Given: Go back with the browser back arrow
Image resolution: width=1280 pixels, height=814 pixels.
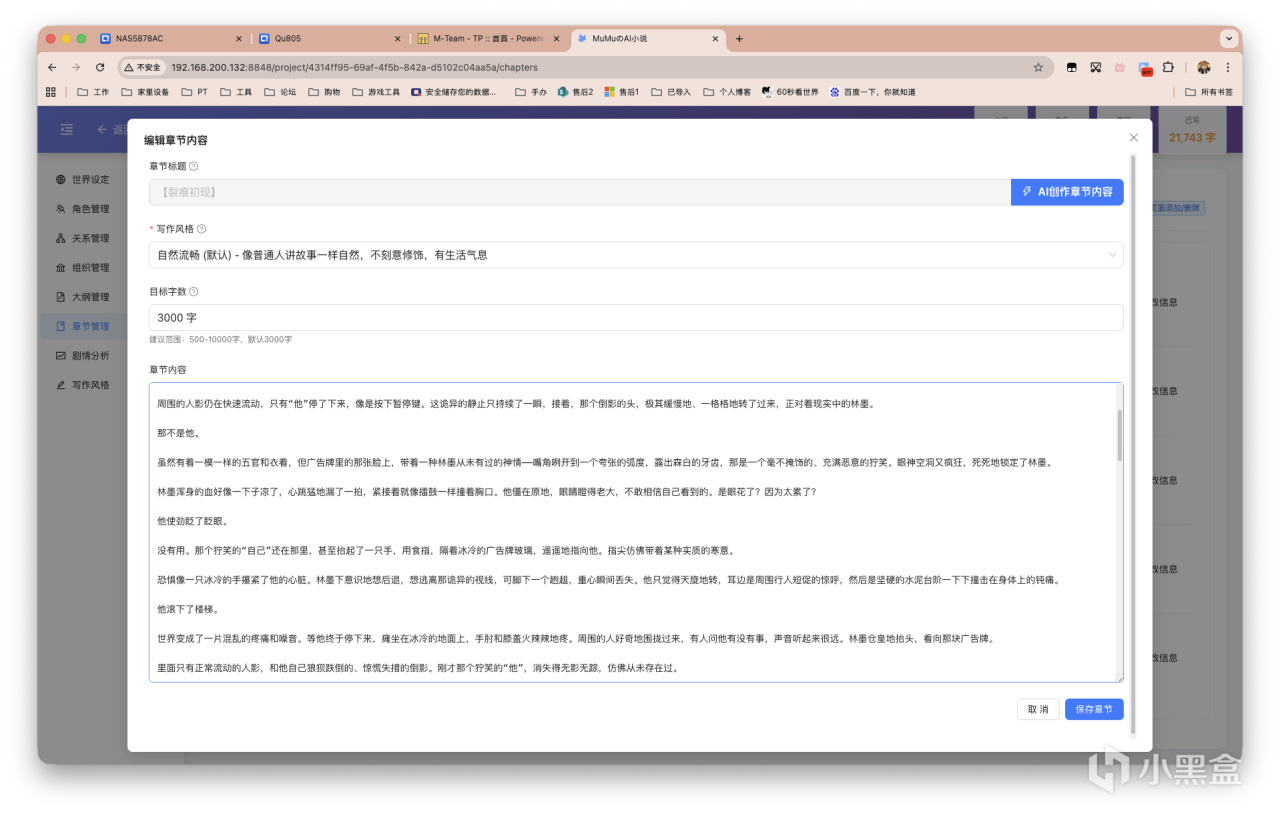Looking at the screenshot, I should coord(52,67).
